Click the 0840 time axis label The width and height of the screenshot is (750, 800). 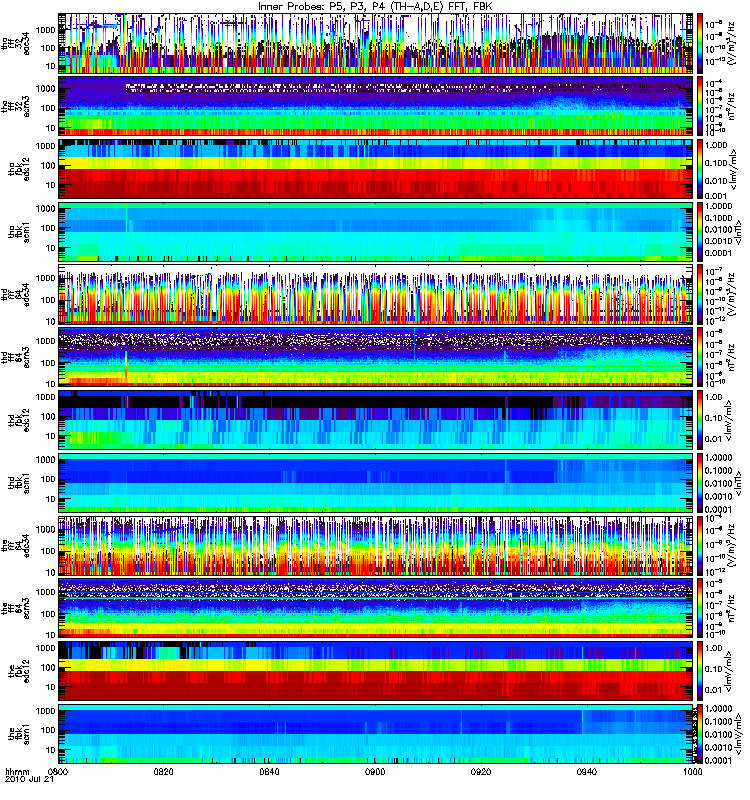[x=269, y=771]
